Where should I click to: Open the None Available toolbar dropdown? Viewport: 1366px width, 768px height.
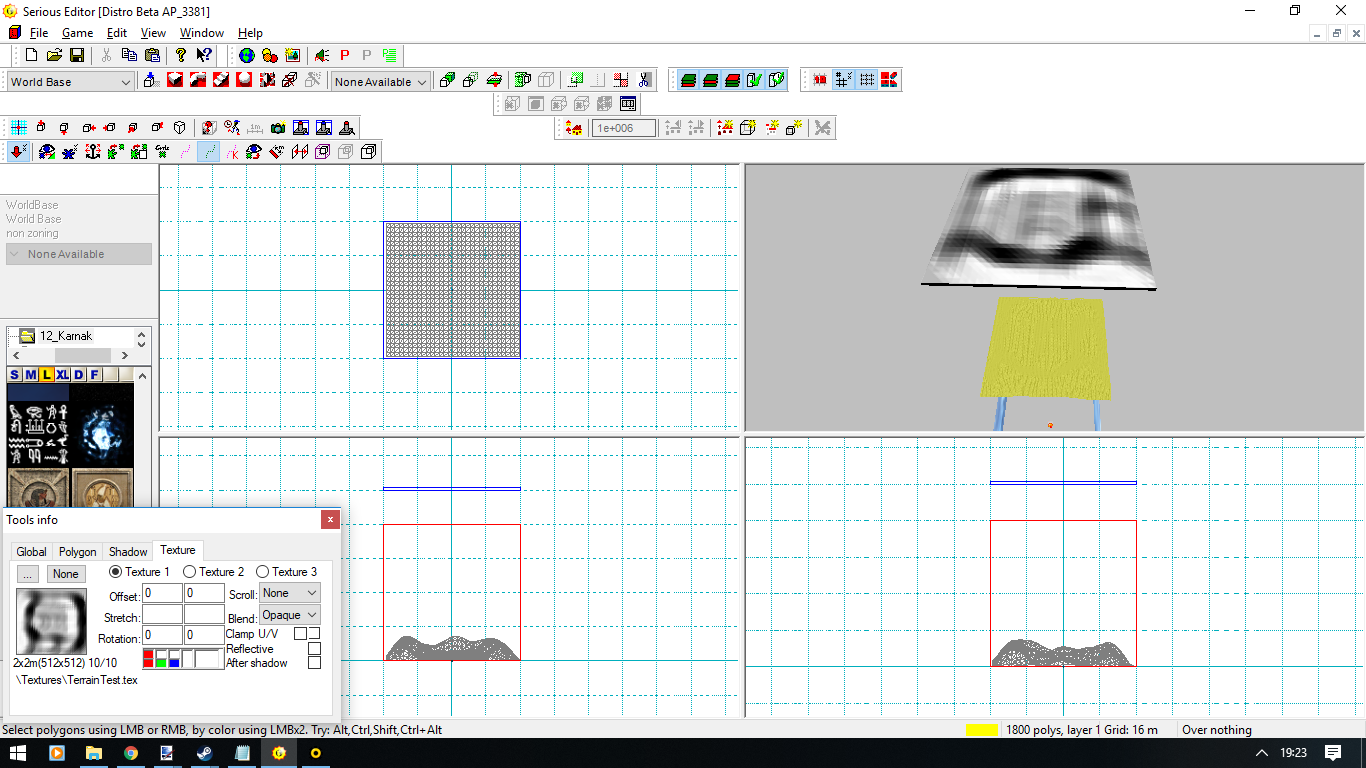click(x=381, y=82)
